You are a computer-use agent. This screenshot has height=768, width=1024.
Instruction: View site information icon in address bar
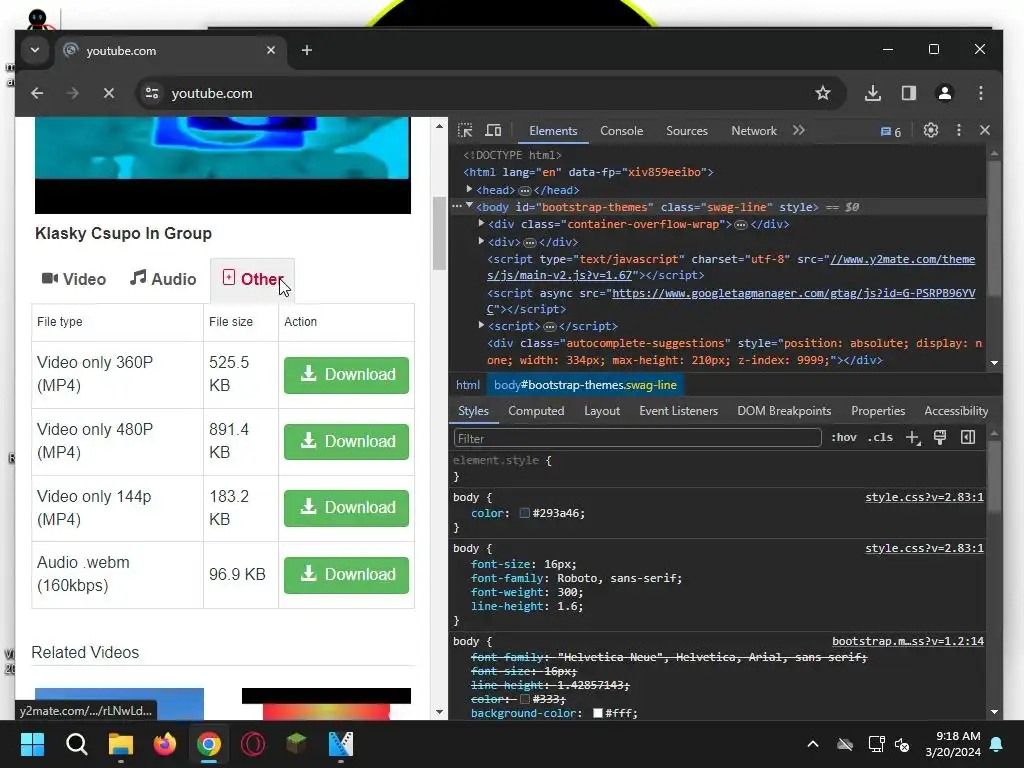pos(152,93)
